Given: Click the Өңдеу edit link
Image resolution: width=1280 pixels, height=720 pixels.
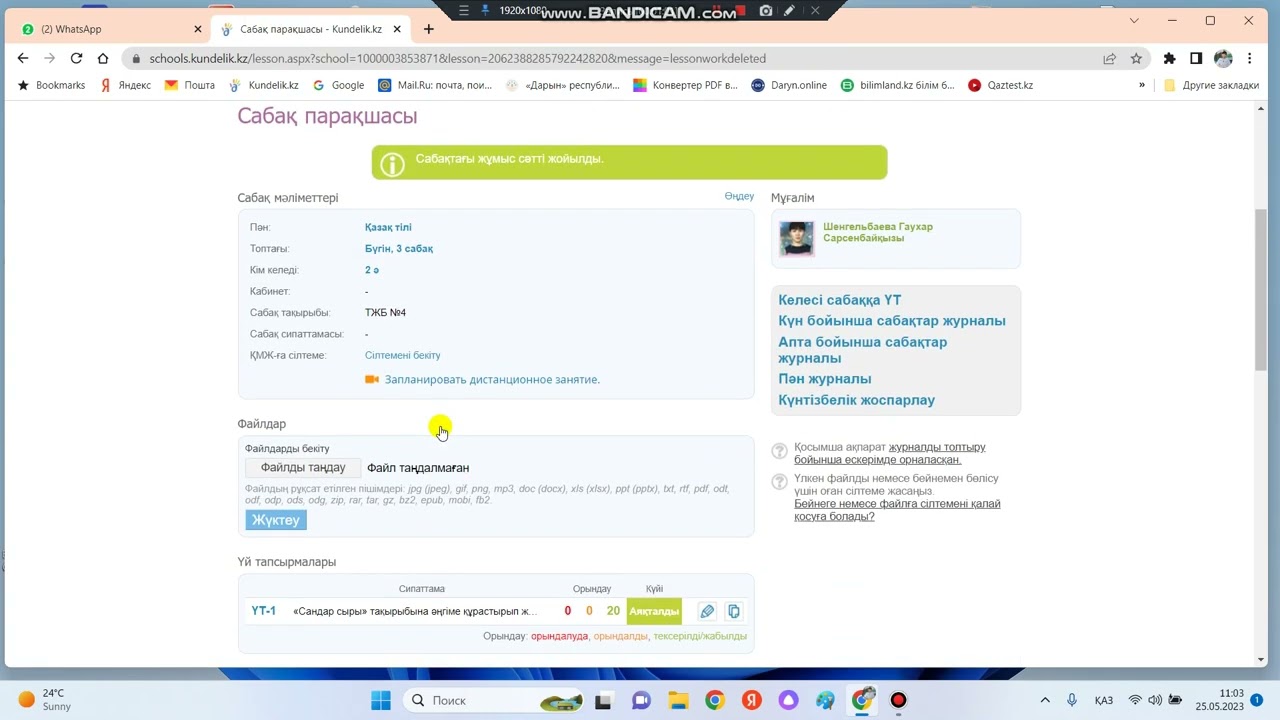Looking at the screenshot, I should (739, 196).
